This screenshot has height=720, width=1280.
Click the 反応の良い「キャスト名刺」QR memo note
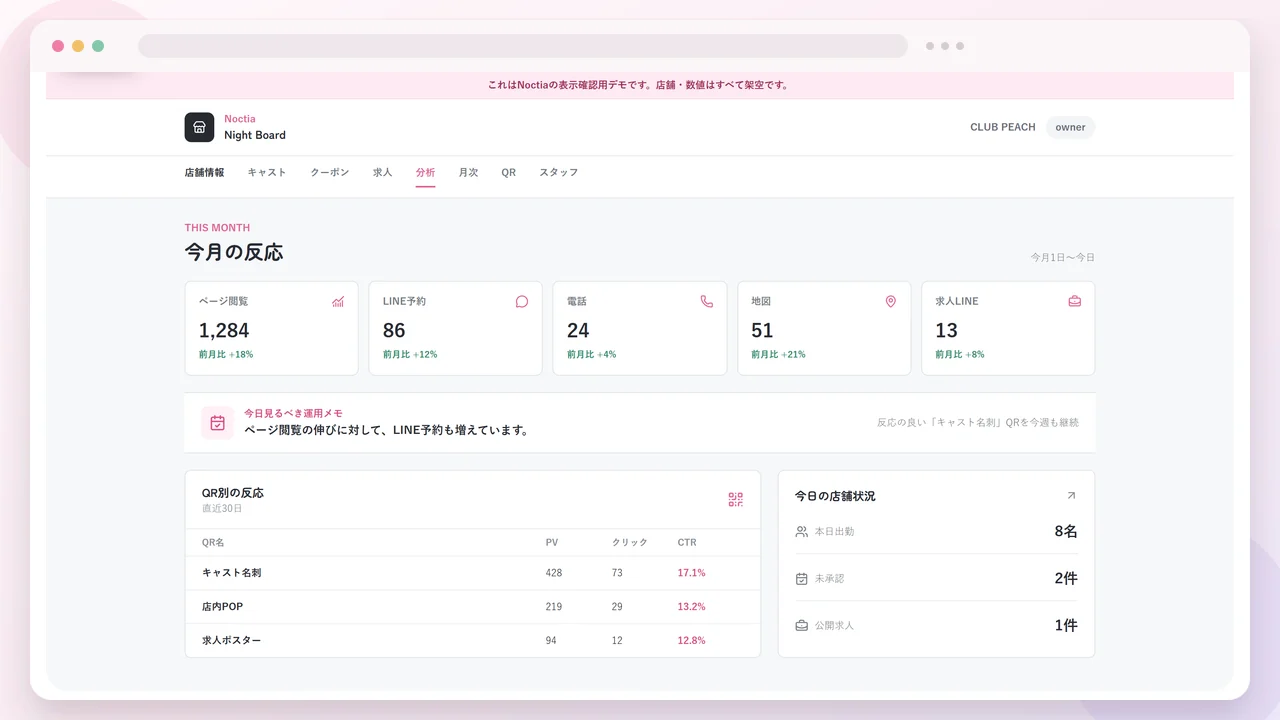(978, 423)
